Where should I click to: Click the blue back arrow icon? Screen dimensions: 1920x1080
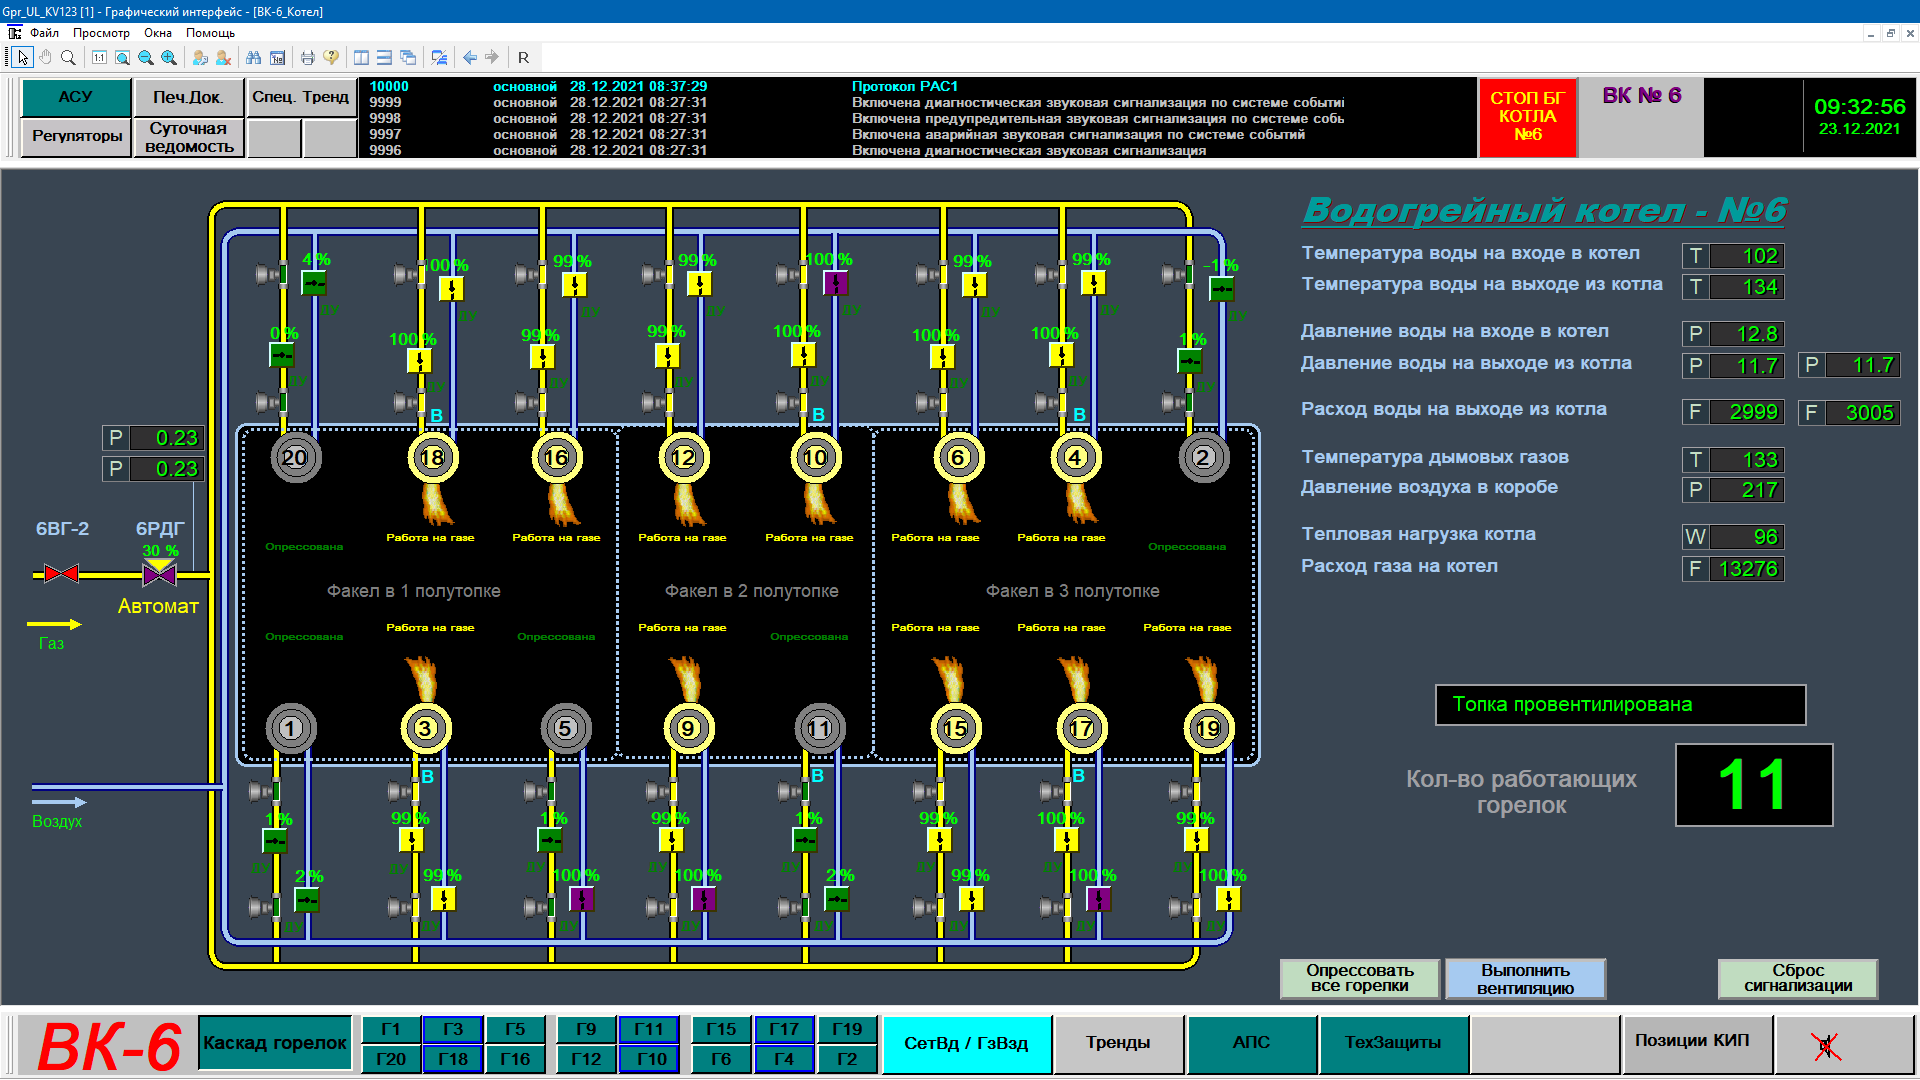pyautogui.click(x=470, y=58)
